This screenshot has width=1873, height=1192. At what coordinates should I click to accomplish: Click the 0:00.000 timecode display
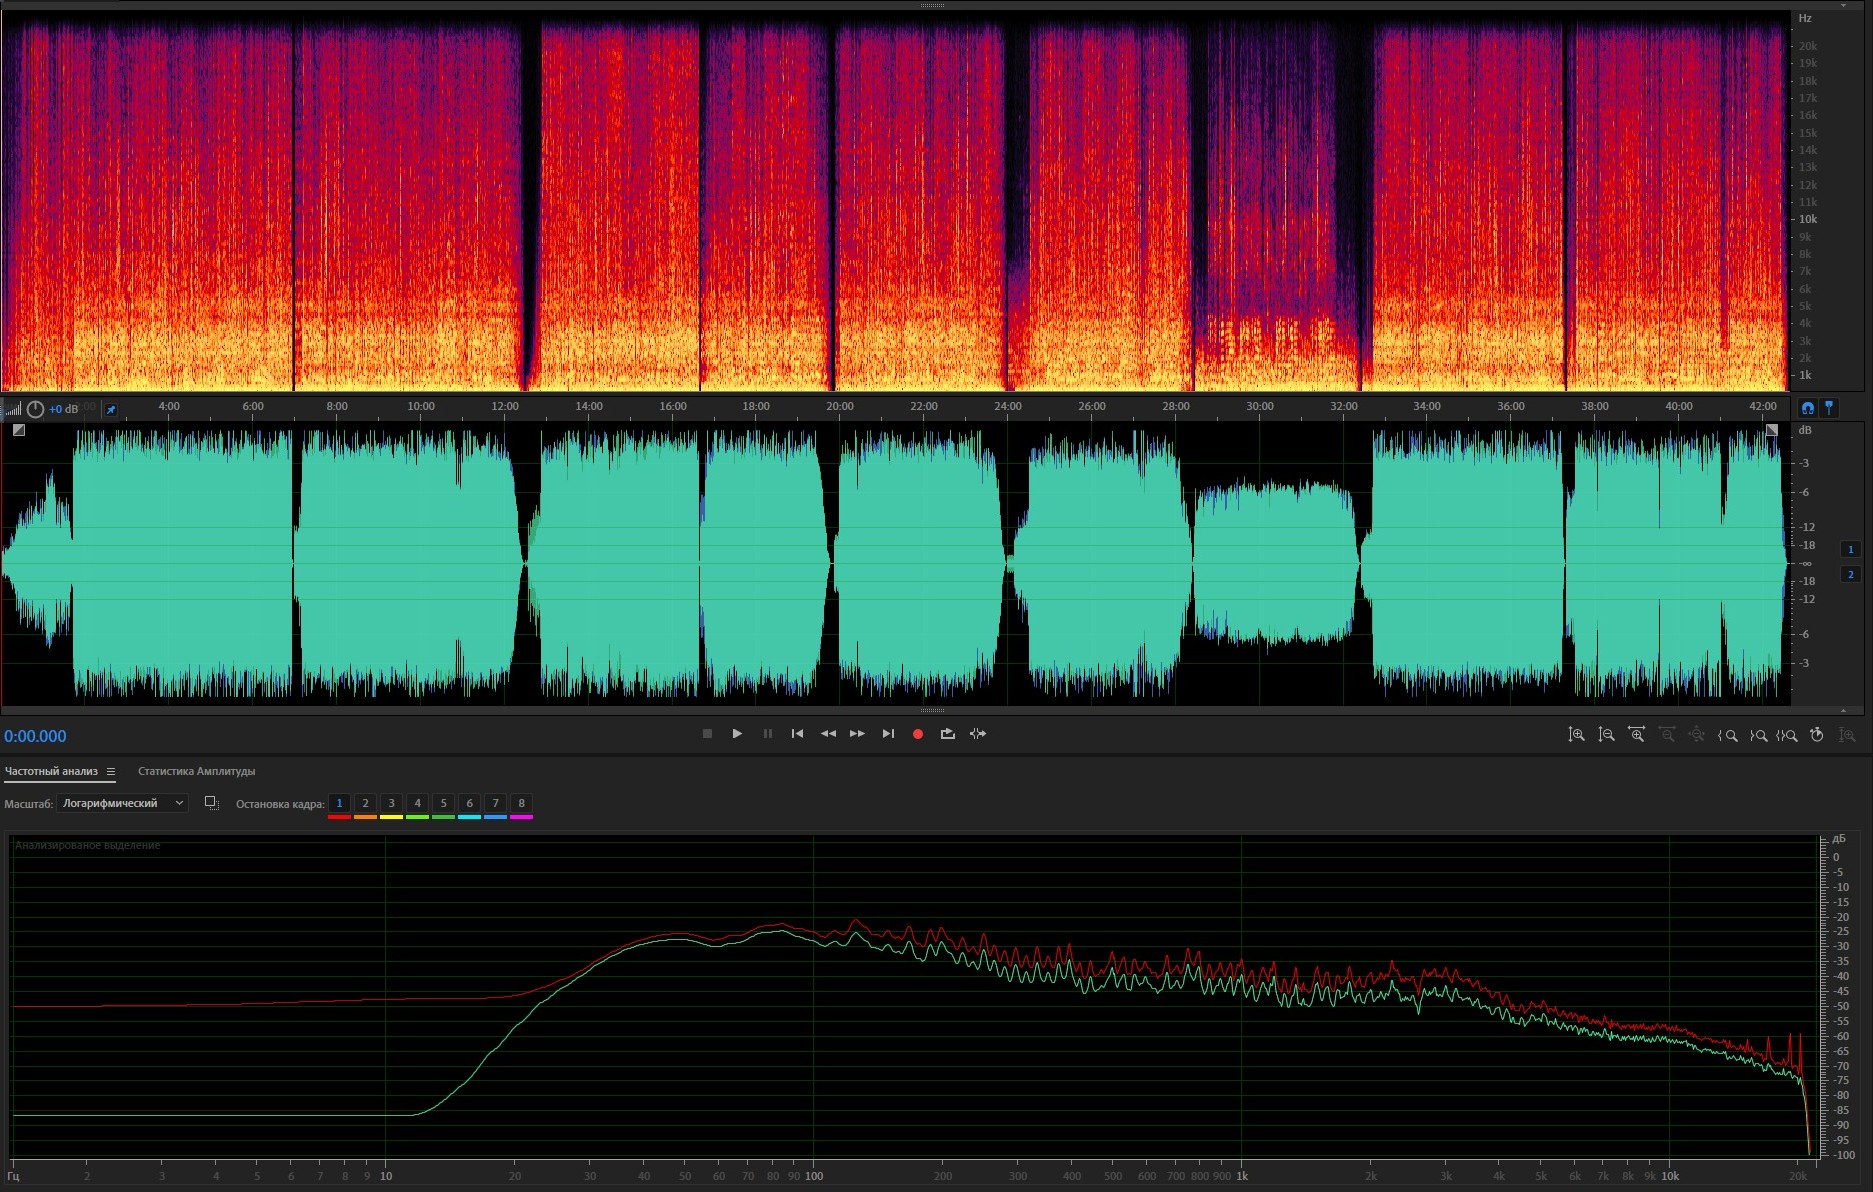click(35, 736)
